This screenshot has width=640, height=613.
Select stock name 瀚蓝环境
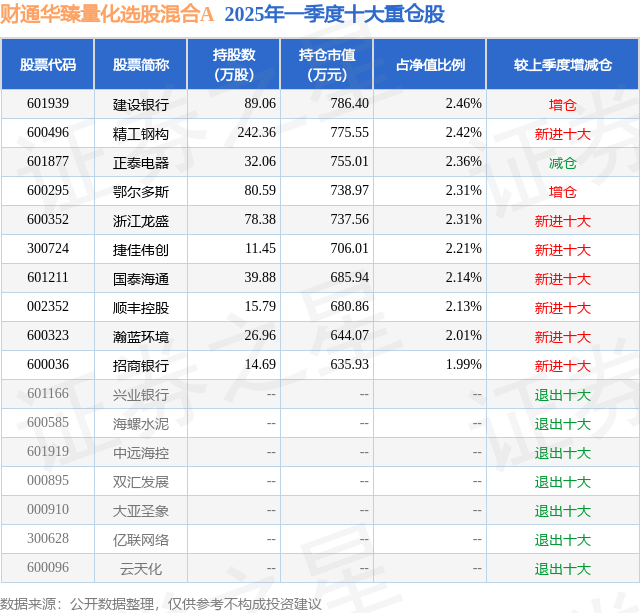[141, 336]
